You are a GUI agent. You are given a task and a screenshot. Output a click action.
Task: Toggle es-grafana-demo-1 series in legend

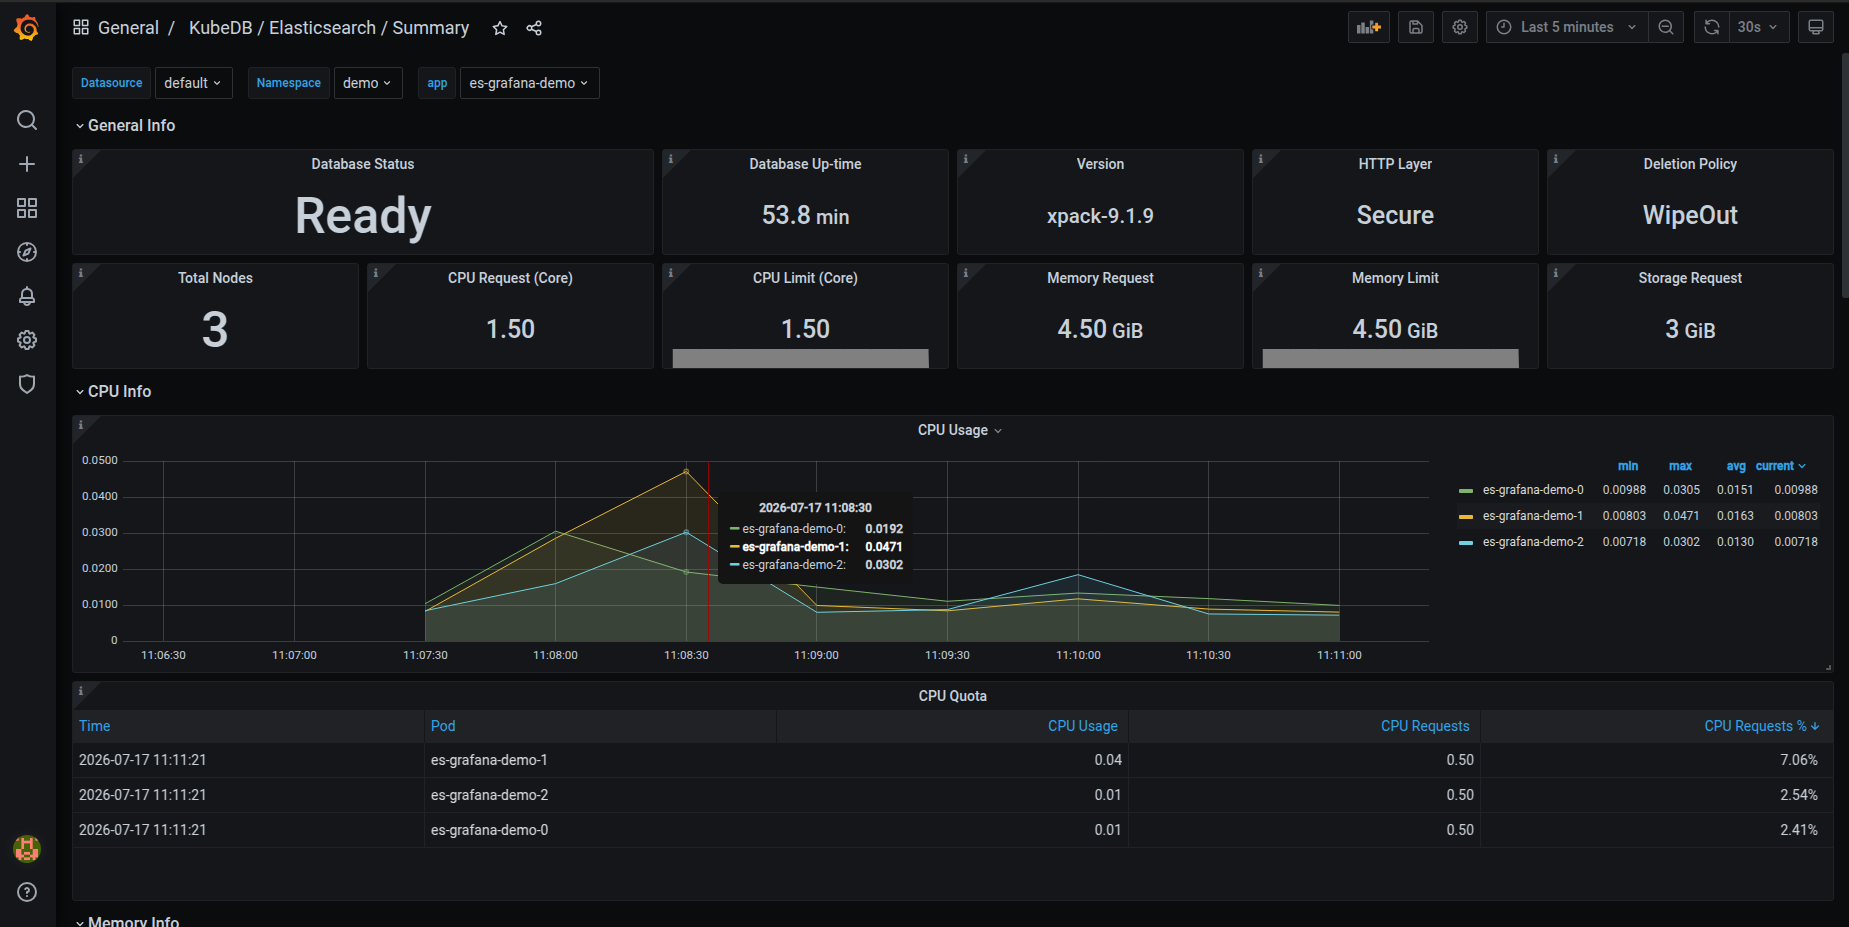1533,516
